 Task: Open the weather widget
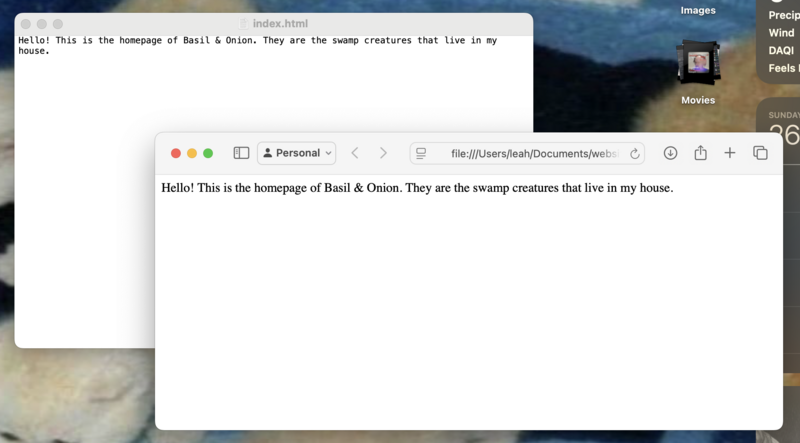(x=780, y=40)
